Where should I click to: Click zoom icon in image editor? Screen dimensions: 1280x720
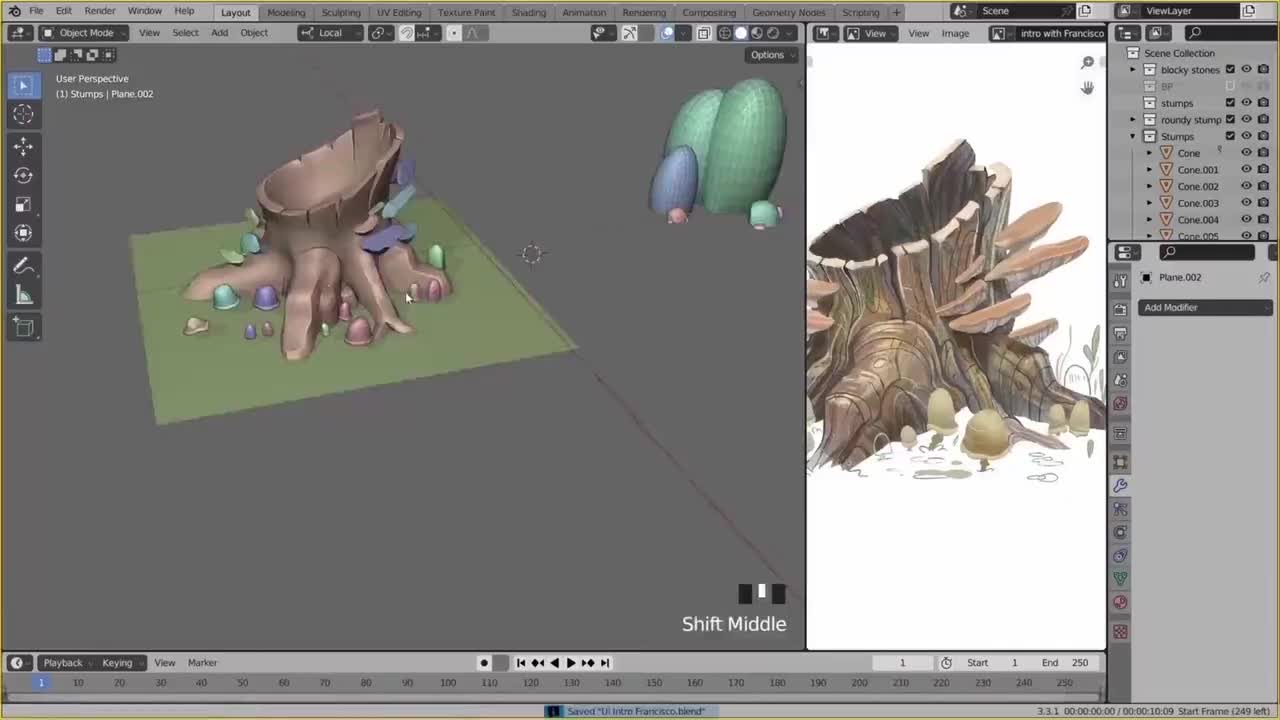[1087, 63]
